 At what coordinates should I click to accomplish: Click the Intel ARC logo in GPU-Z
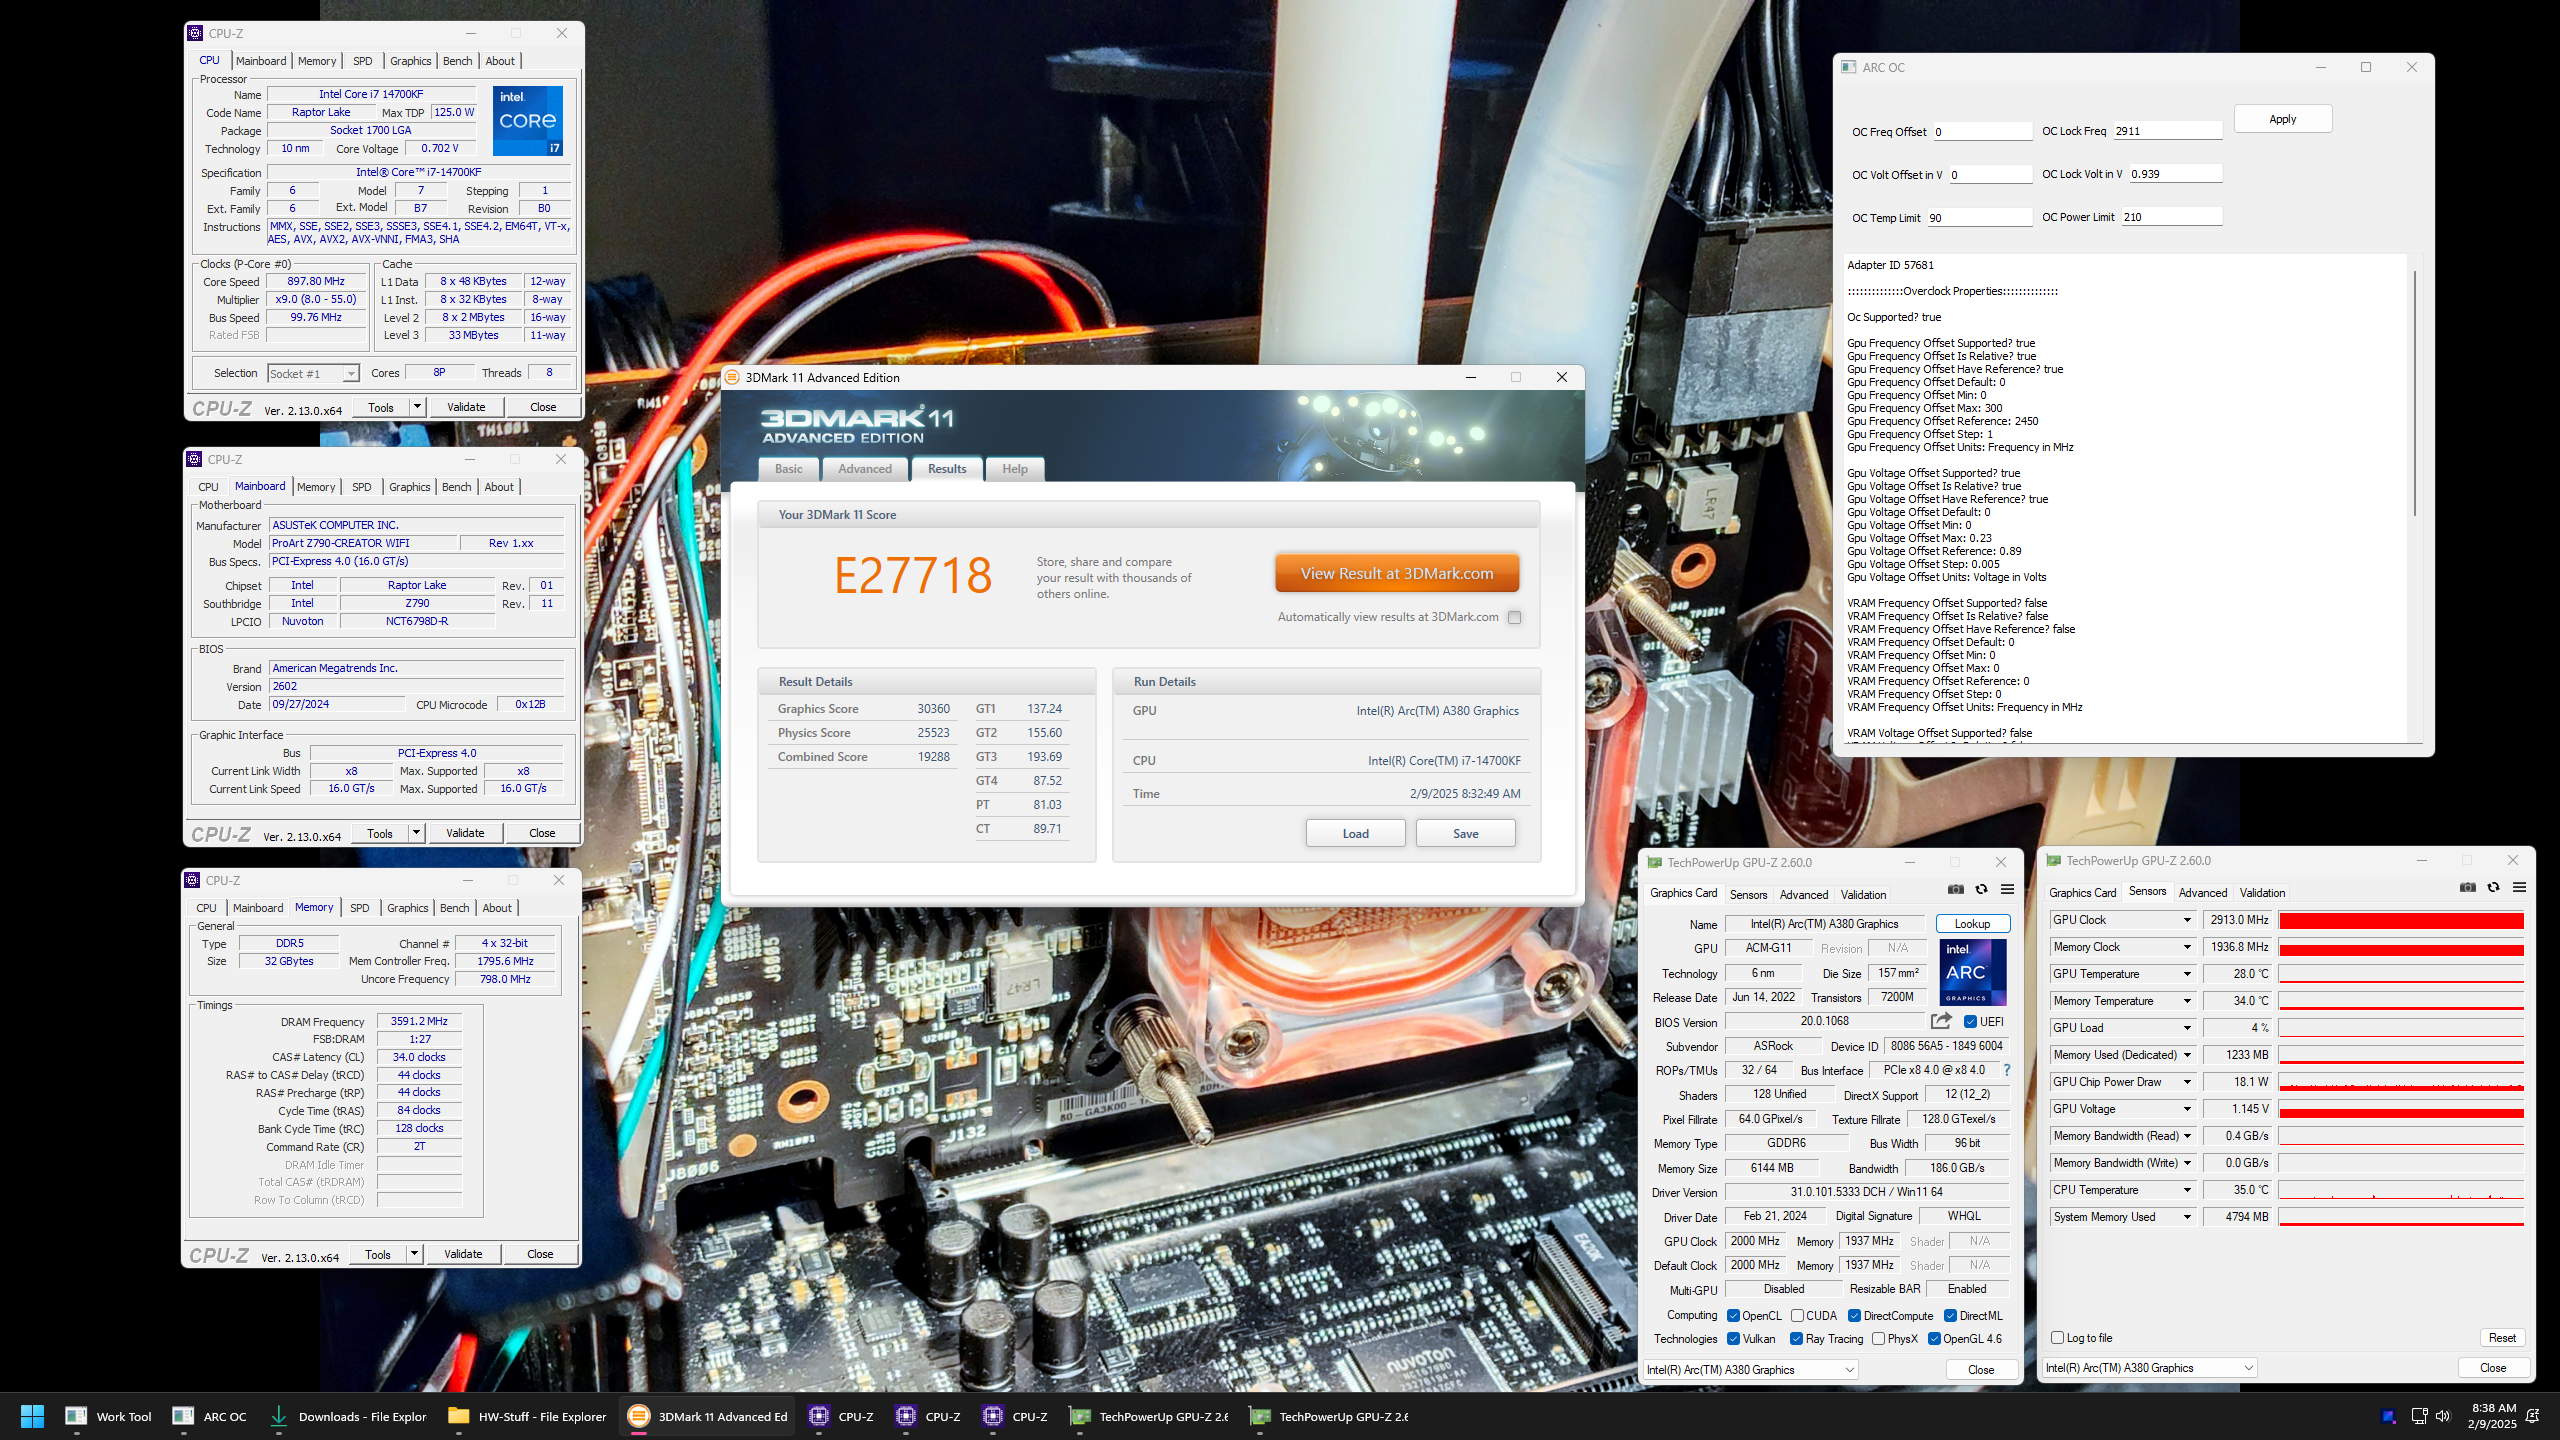coord(1972,972)
